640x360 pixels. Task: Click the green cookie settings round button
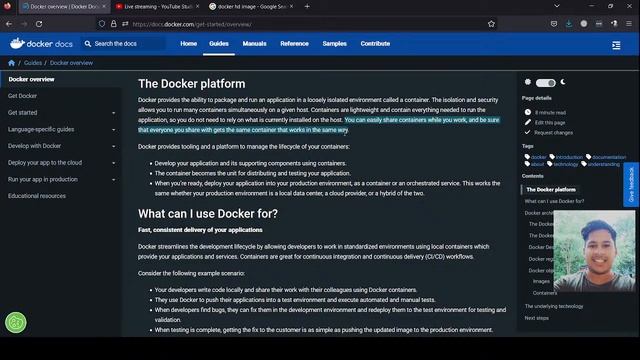[x=16, y=322]
